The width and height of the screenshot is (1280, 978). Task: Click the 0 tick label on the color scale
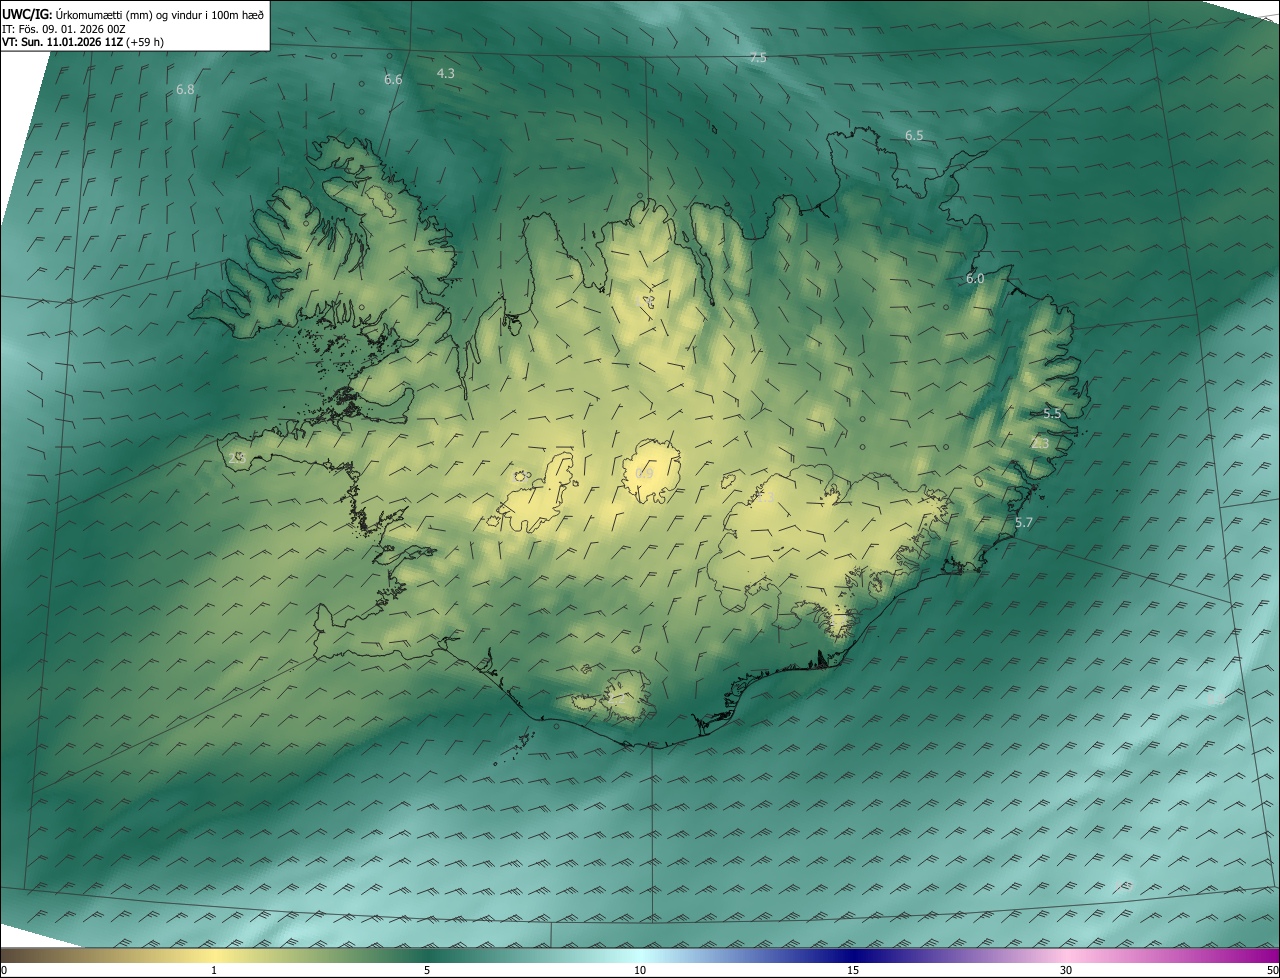[4, 970]
